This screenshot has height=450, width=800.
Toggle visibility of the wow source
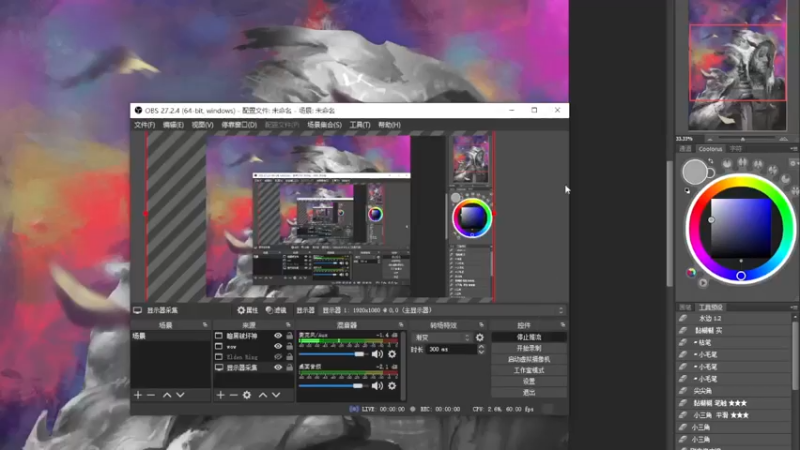(x=278, y=346)
